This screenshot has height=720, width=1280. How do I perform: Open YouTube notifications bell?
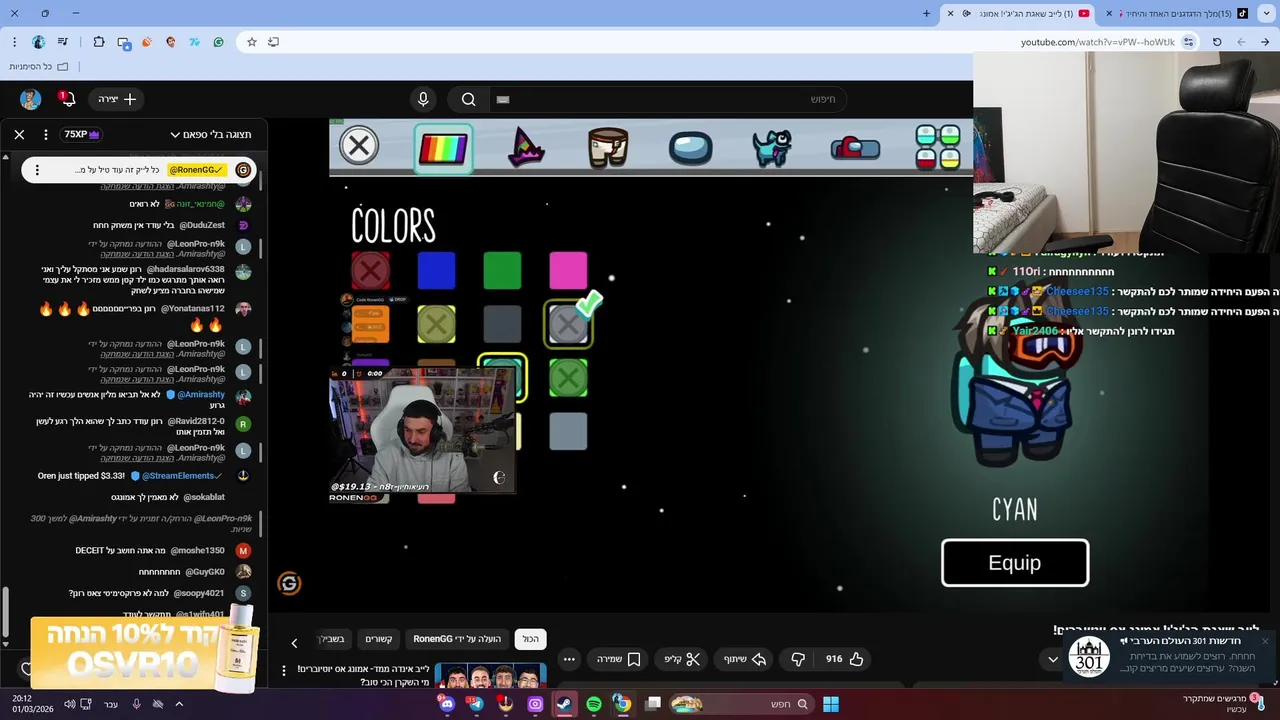point(67,99)
